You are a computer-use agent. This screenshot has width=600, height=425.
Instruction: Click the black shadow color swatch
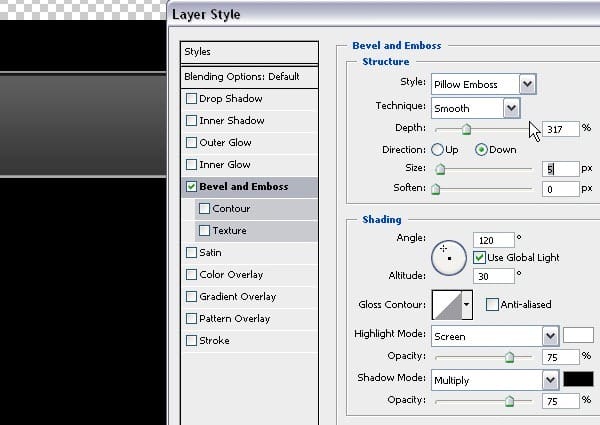(x=578, y=379)
